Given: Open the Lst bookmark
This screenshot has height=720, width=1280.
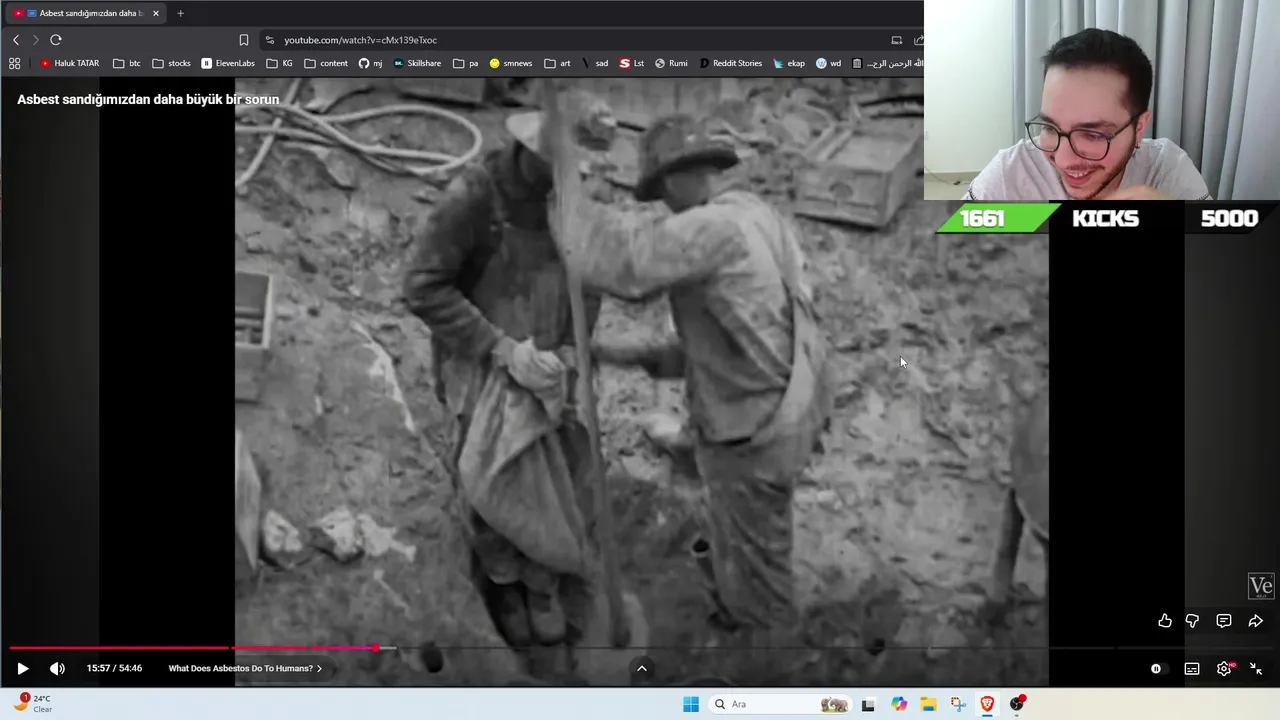Looking at the screenshot, I should [x=631, y=63].
